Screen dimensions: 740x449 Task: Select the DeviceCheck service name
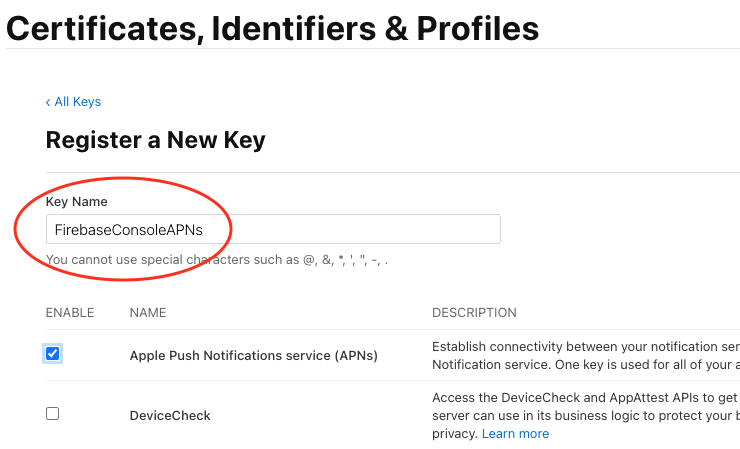click(x=170, y=415)
